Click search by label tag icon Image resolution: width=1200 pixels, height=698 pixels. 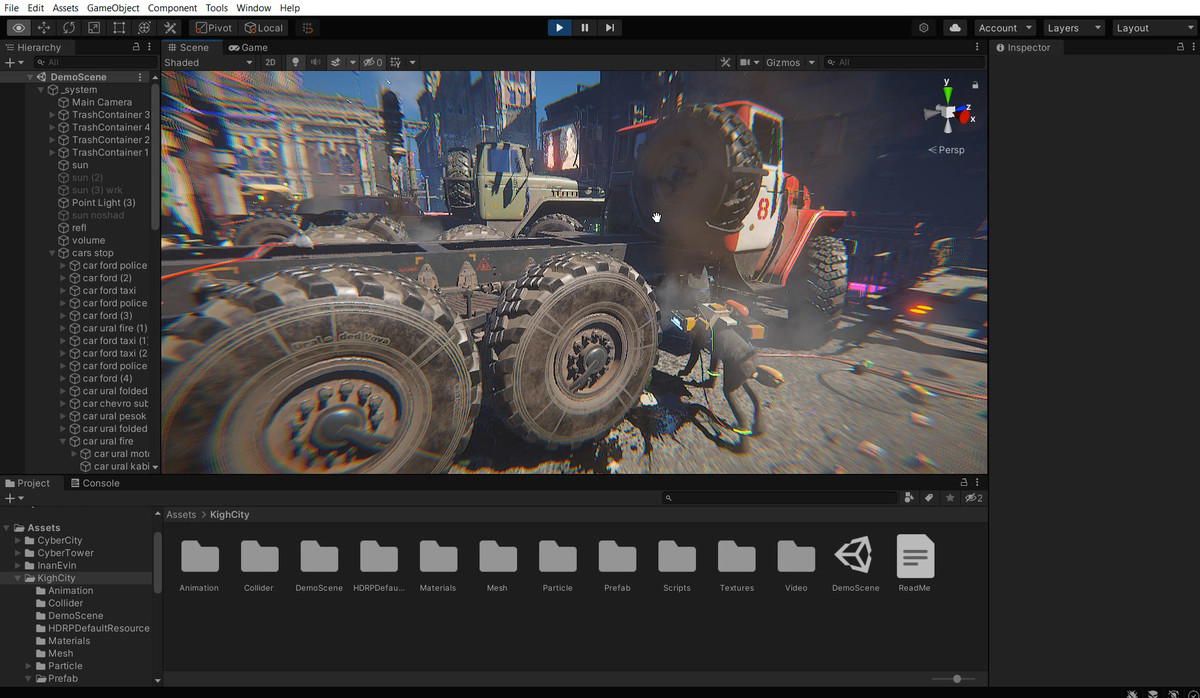point(928,497)
